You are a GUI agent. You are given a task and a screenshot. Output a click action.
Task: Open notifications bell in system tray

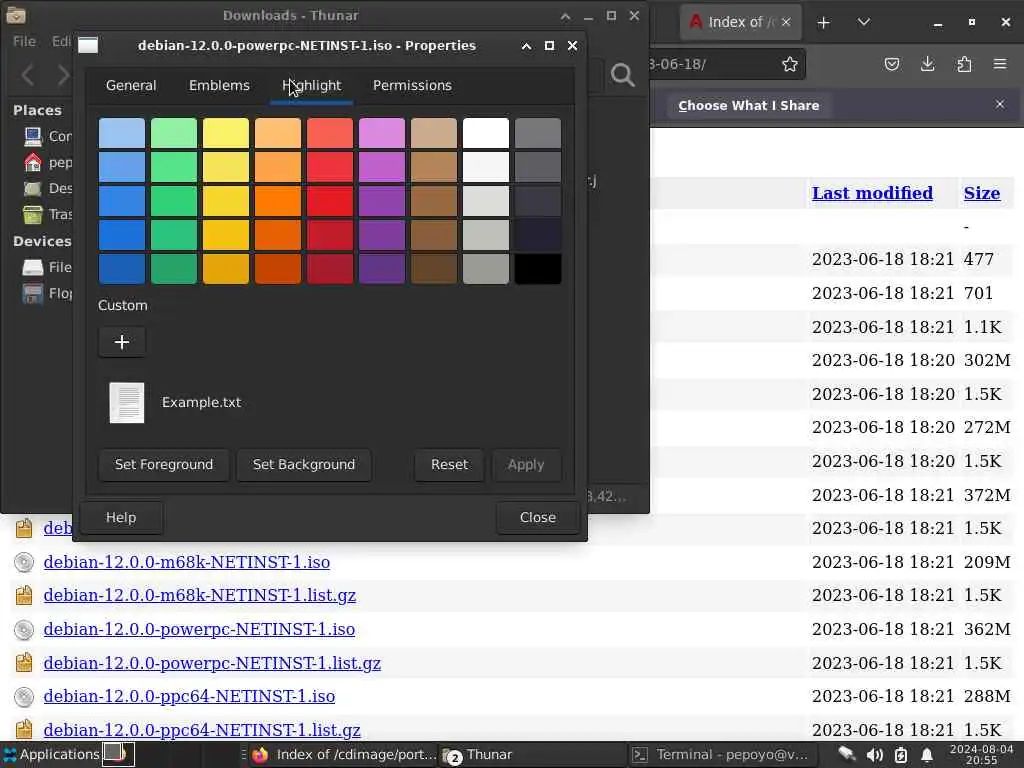(x=927, y=756)
